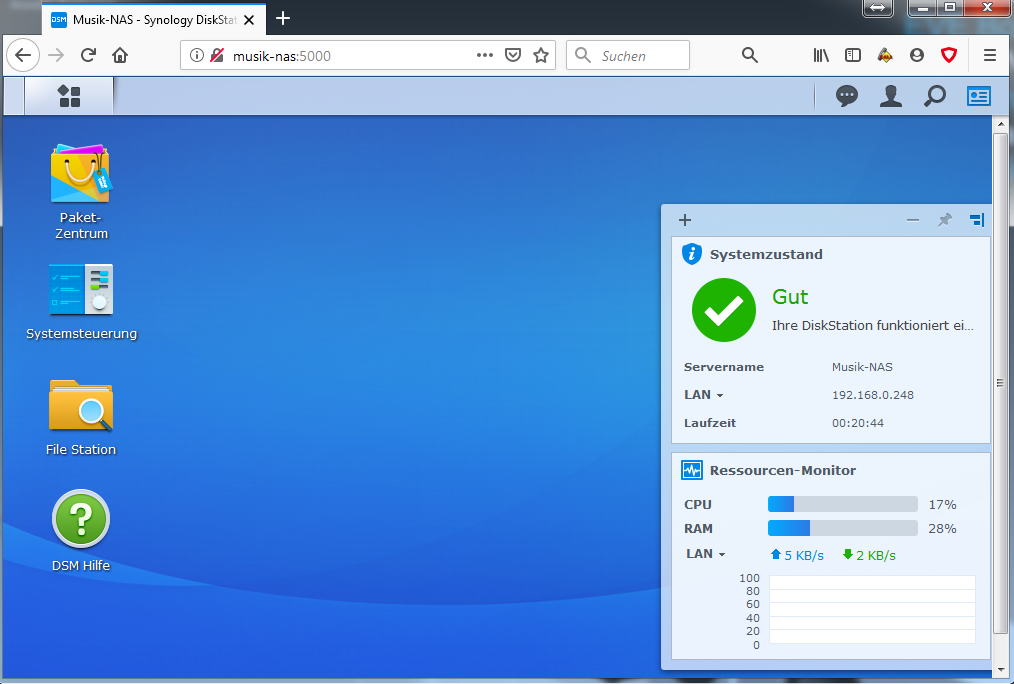Viewport: 1014px width, 684px height.
Task: Show site information icon in address bar
Action: click(197, 56)
